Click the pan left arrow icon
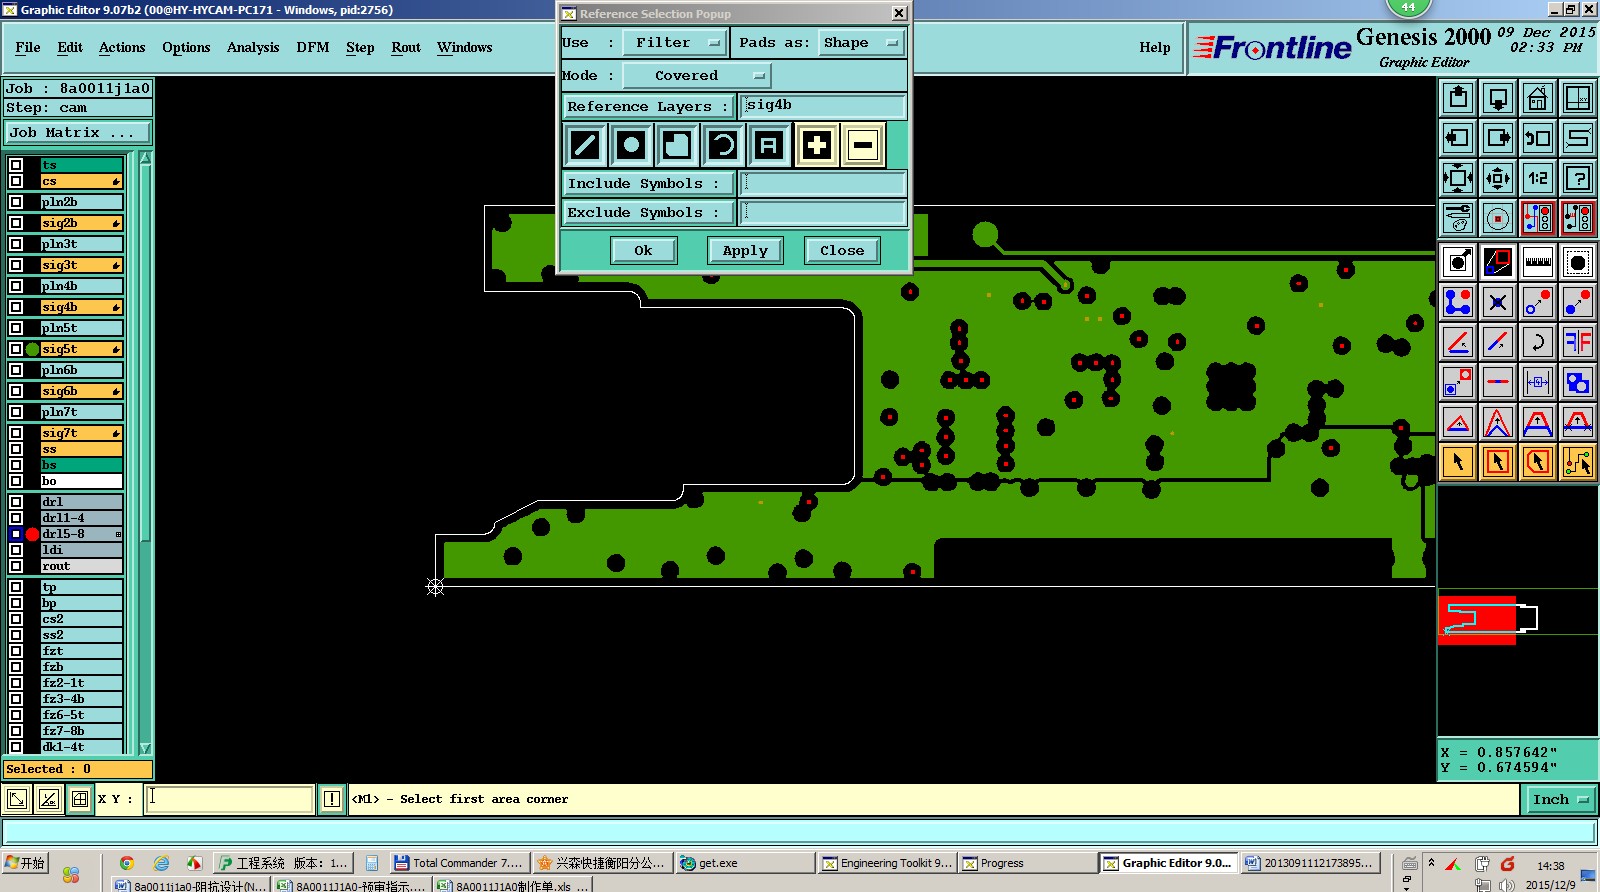The height and width of the screenshot is (892, 1600). tap(1458, 138)
